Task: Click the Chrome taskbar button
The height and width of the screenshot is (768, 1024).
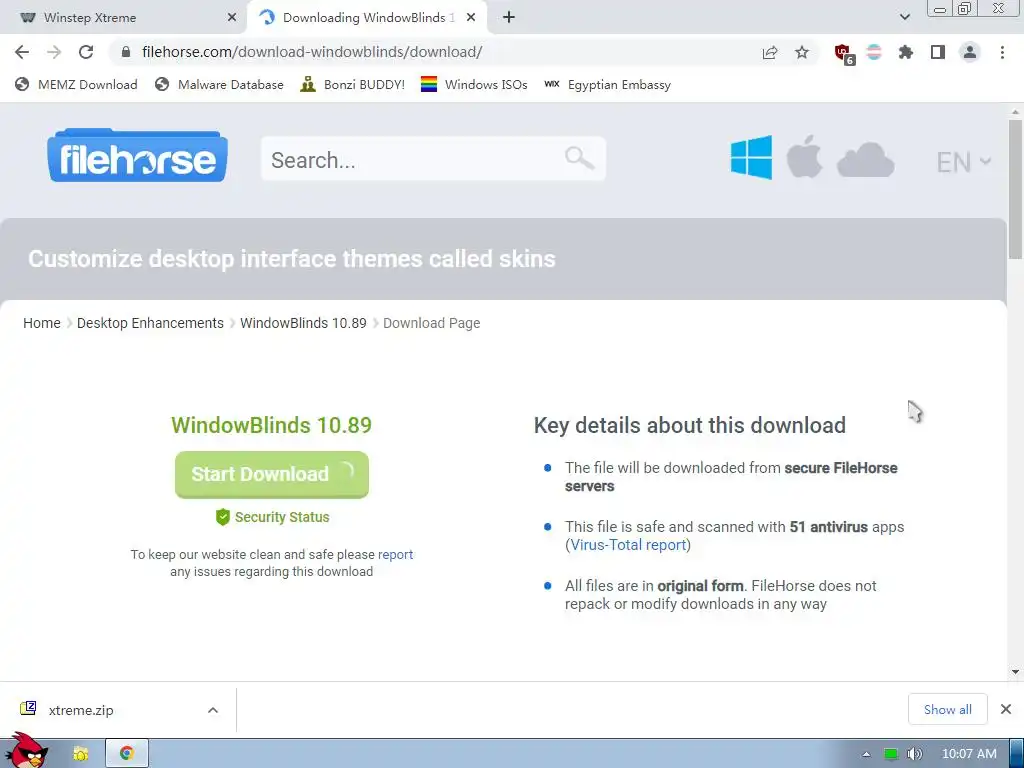Action: [x=127, y=754]
